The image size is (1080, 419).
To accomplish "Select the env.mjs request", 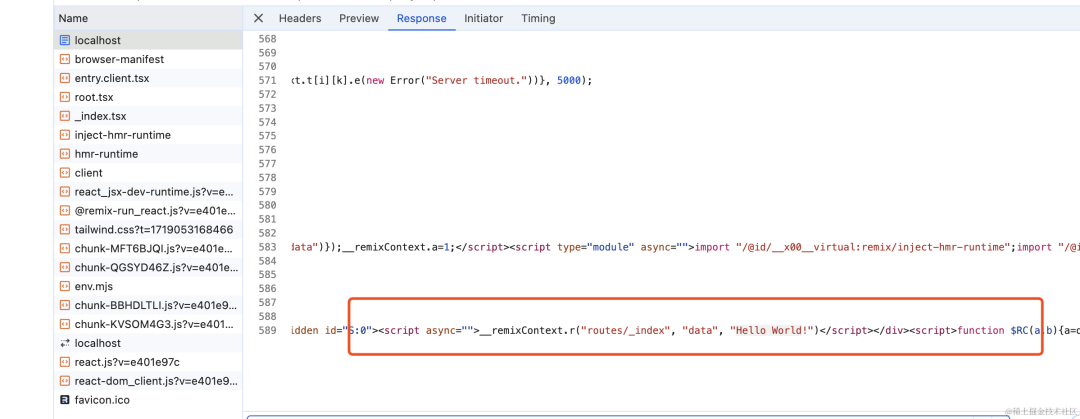I will (147, 286).
